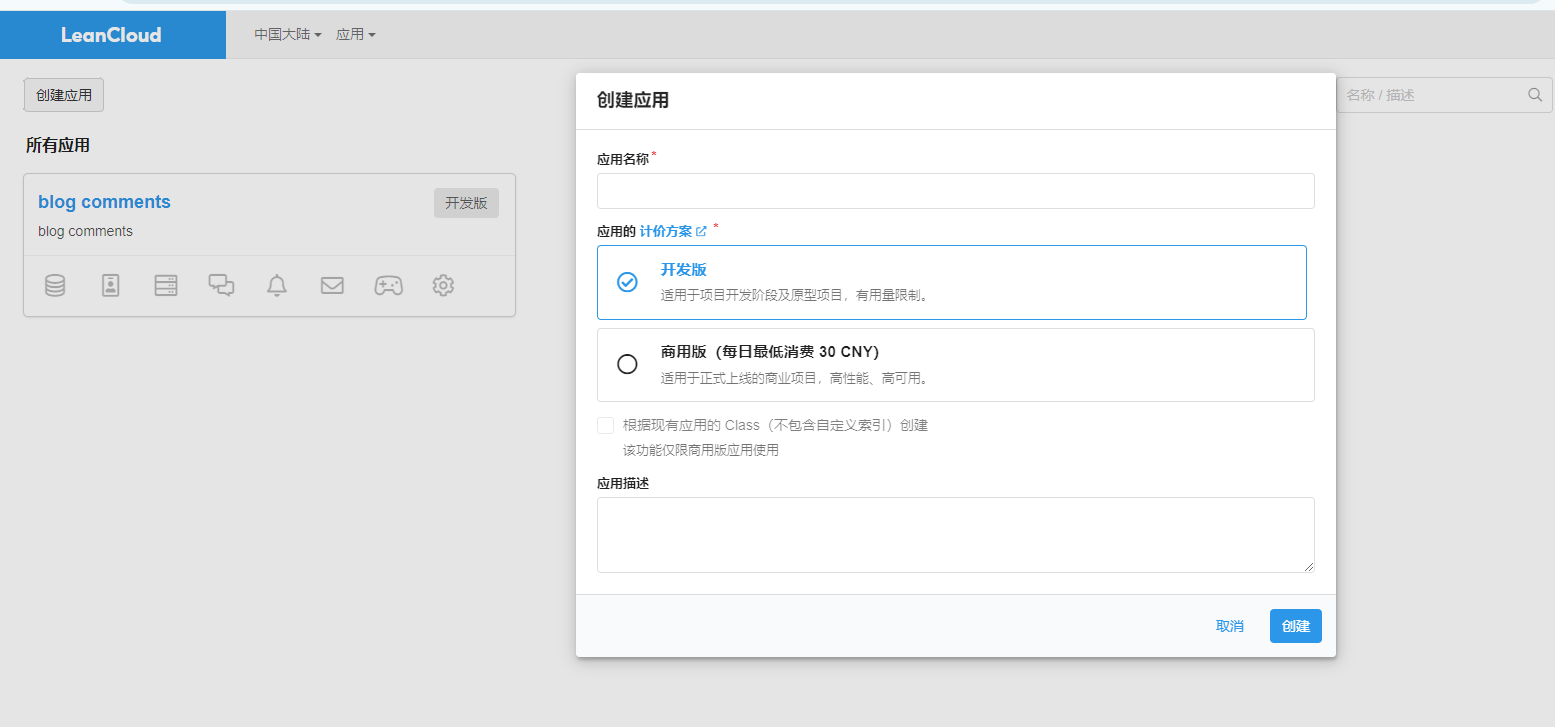The height and width of the screenshot is (727, 1555).
Task: Click the user contact card icon
Action: click(110, 285)
